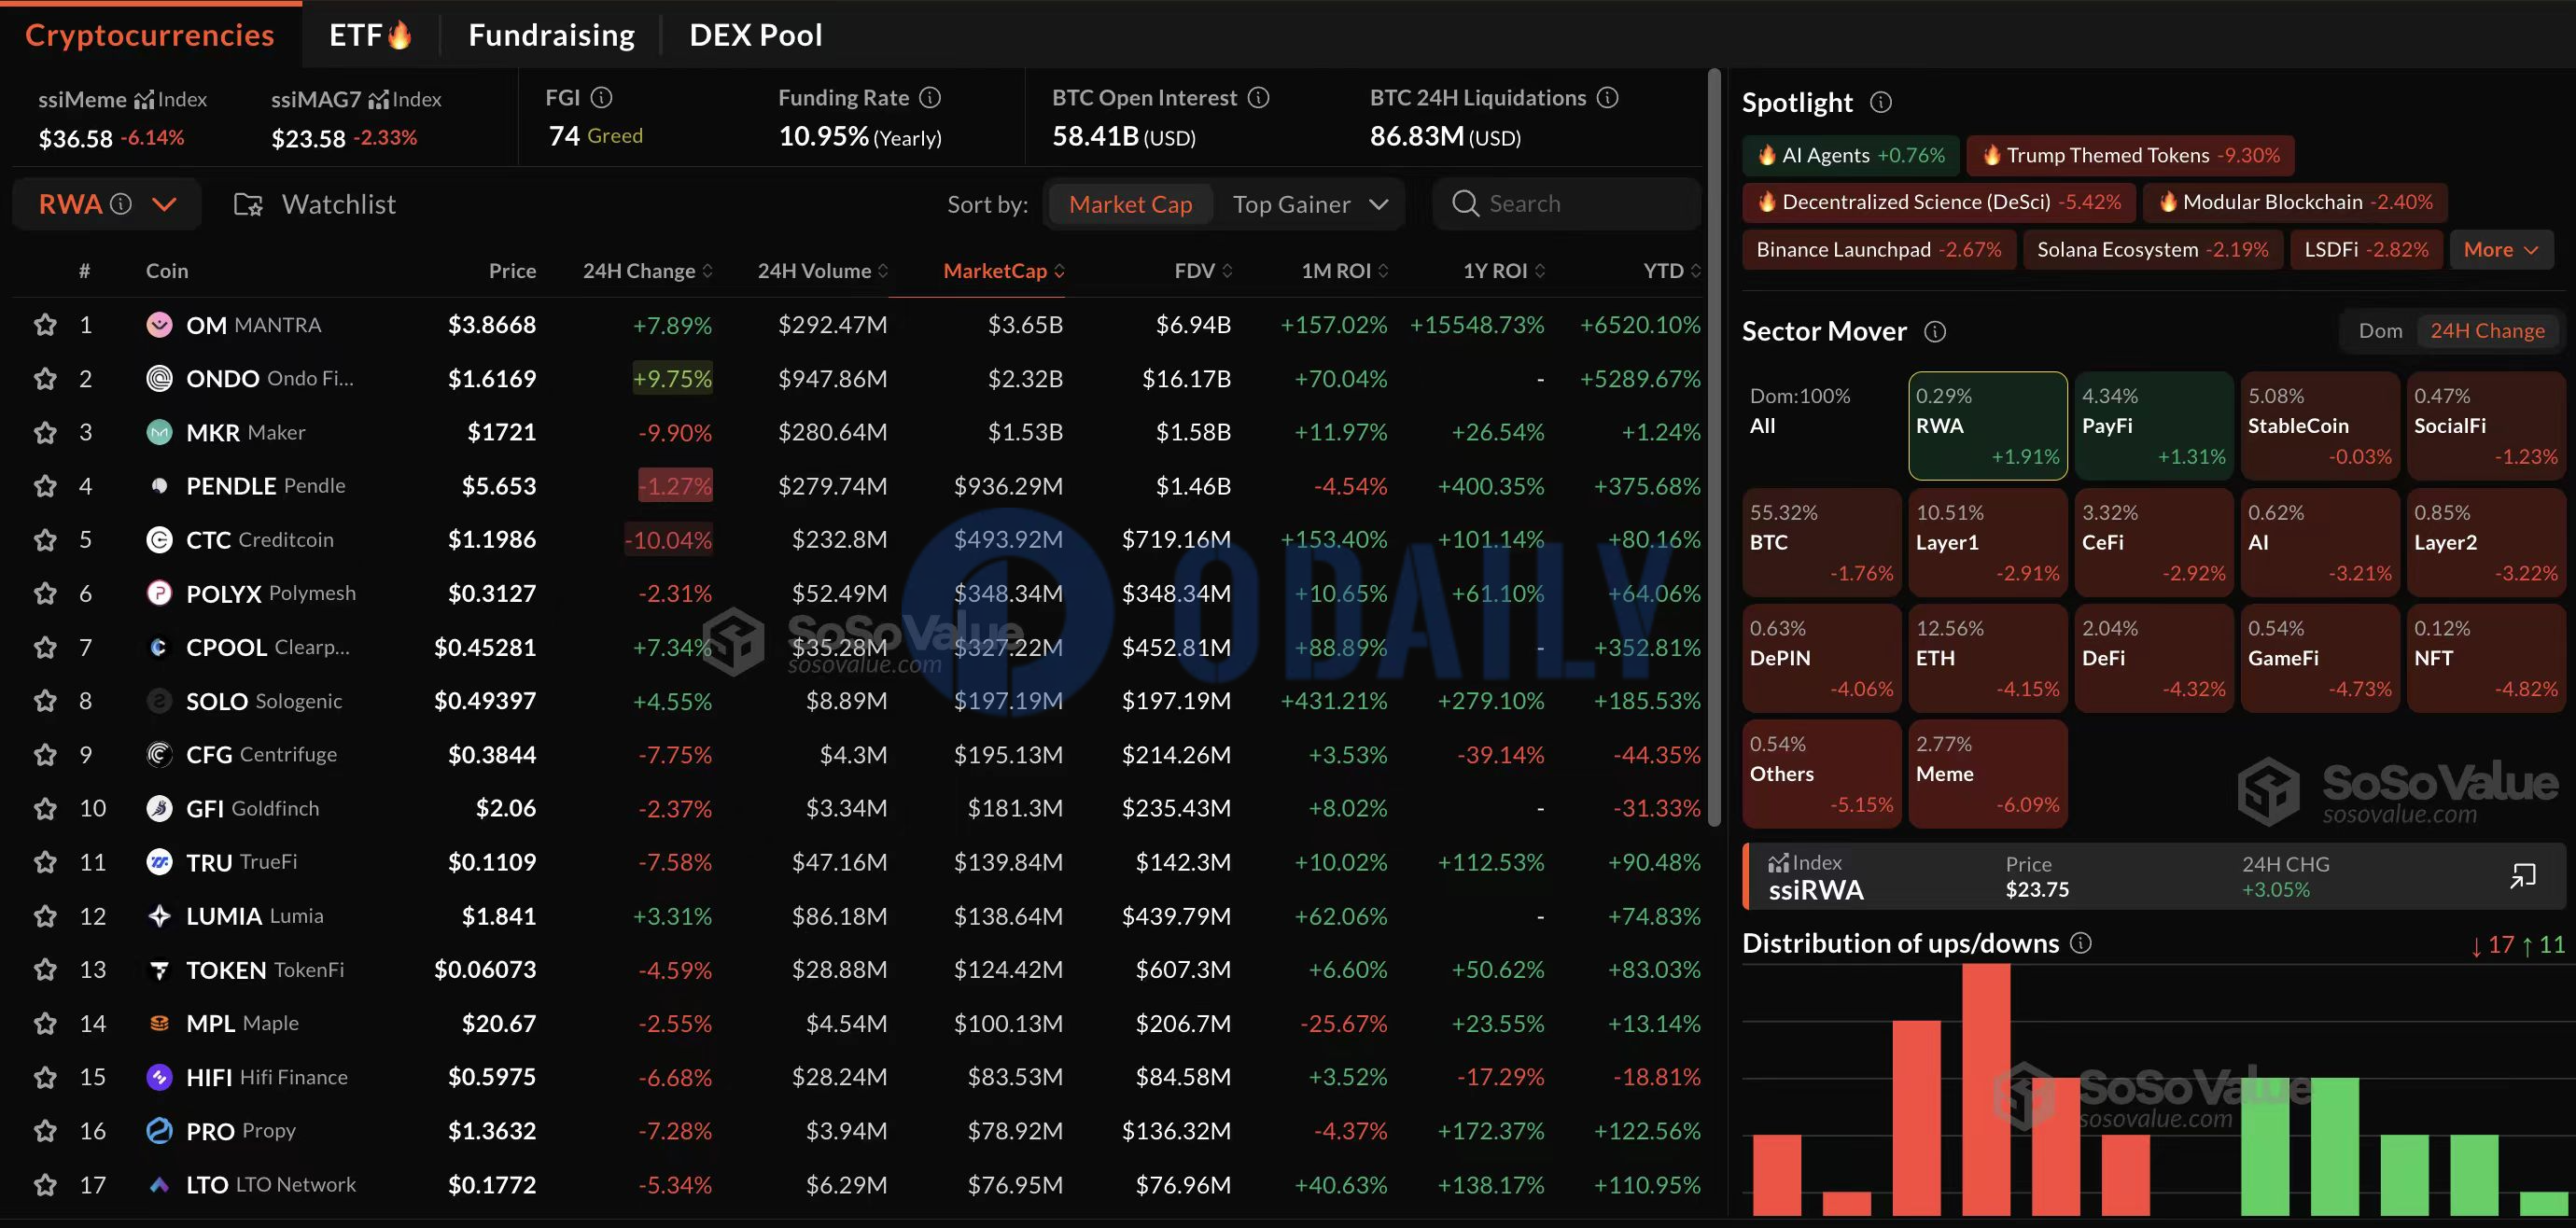Switch Sector Mover to Dom view
The width and height of the screenshot is (2576, 1228).
2380,331
